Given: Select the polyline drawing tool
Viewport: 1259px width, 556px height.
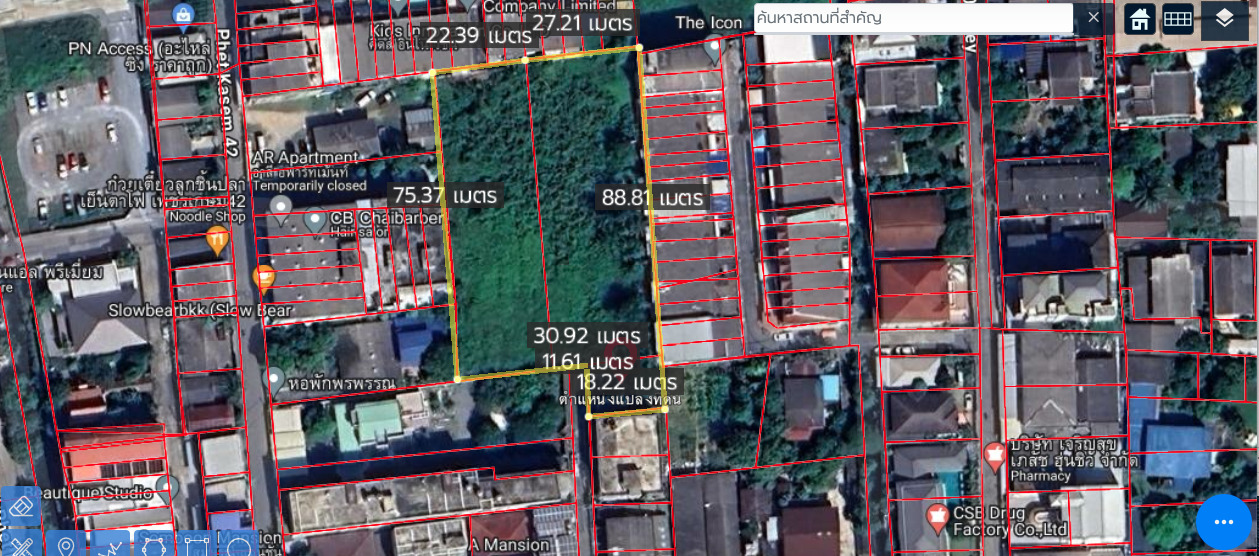Looking at the screenshot, I should (x=110, y=546).
